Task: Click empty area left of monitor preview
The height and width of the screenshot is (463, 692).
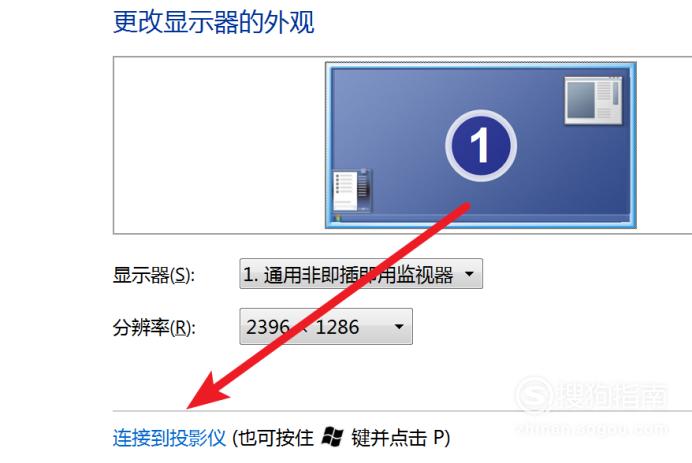Action: (219, 145)
